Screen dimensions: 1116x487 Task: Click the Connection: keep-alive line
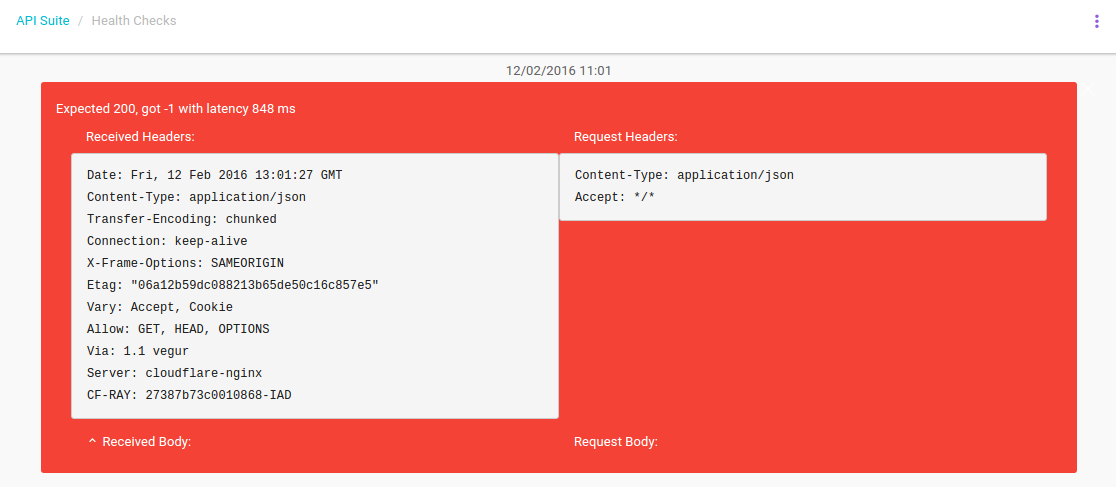point(167,241)
